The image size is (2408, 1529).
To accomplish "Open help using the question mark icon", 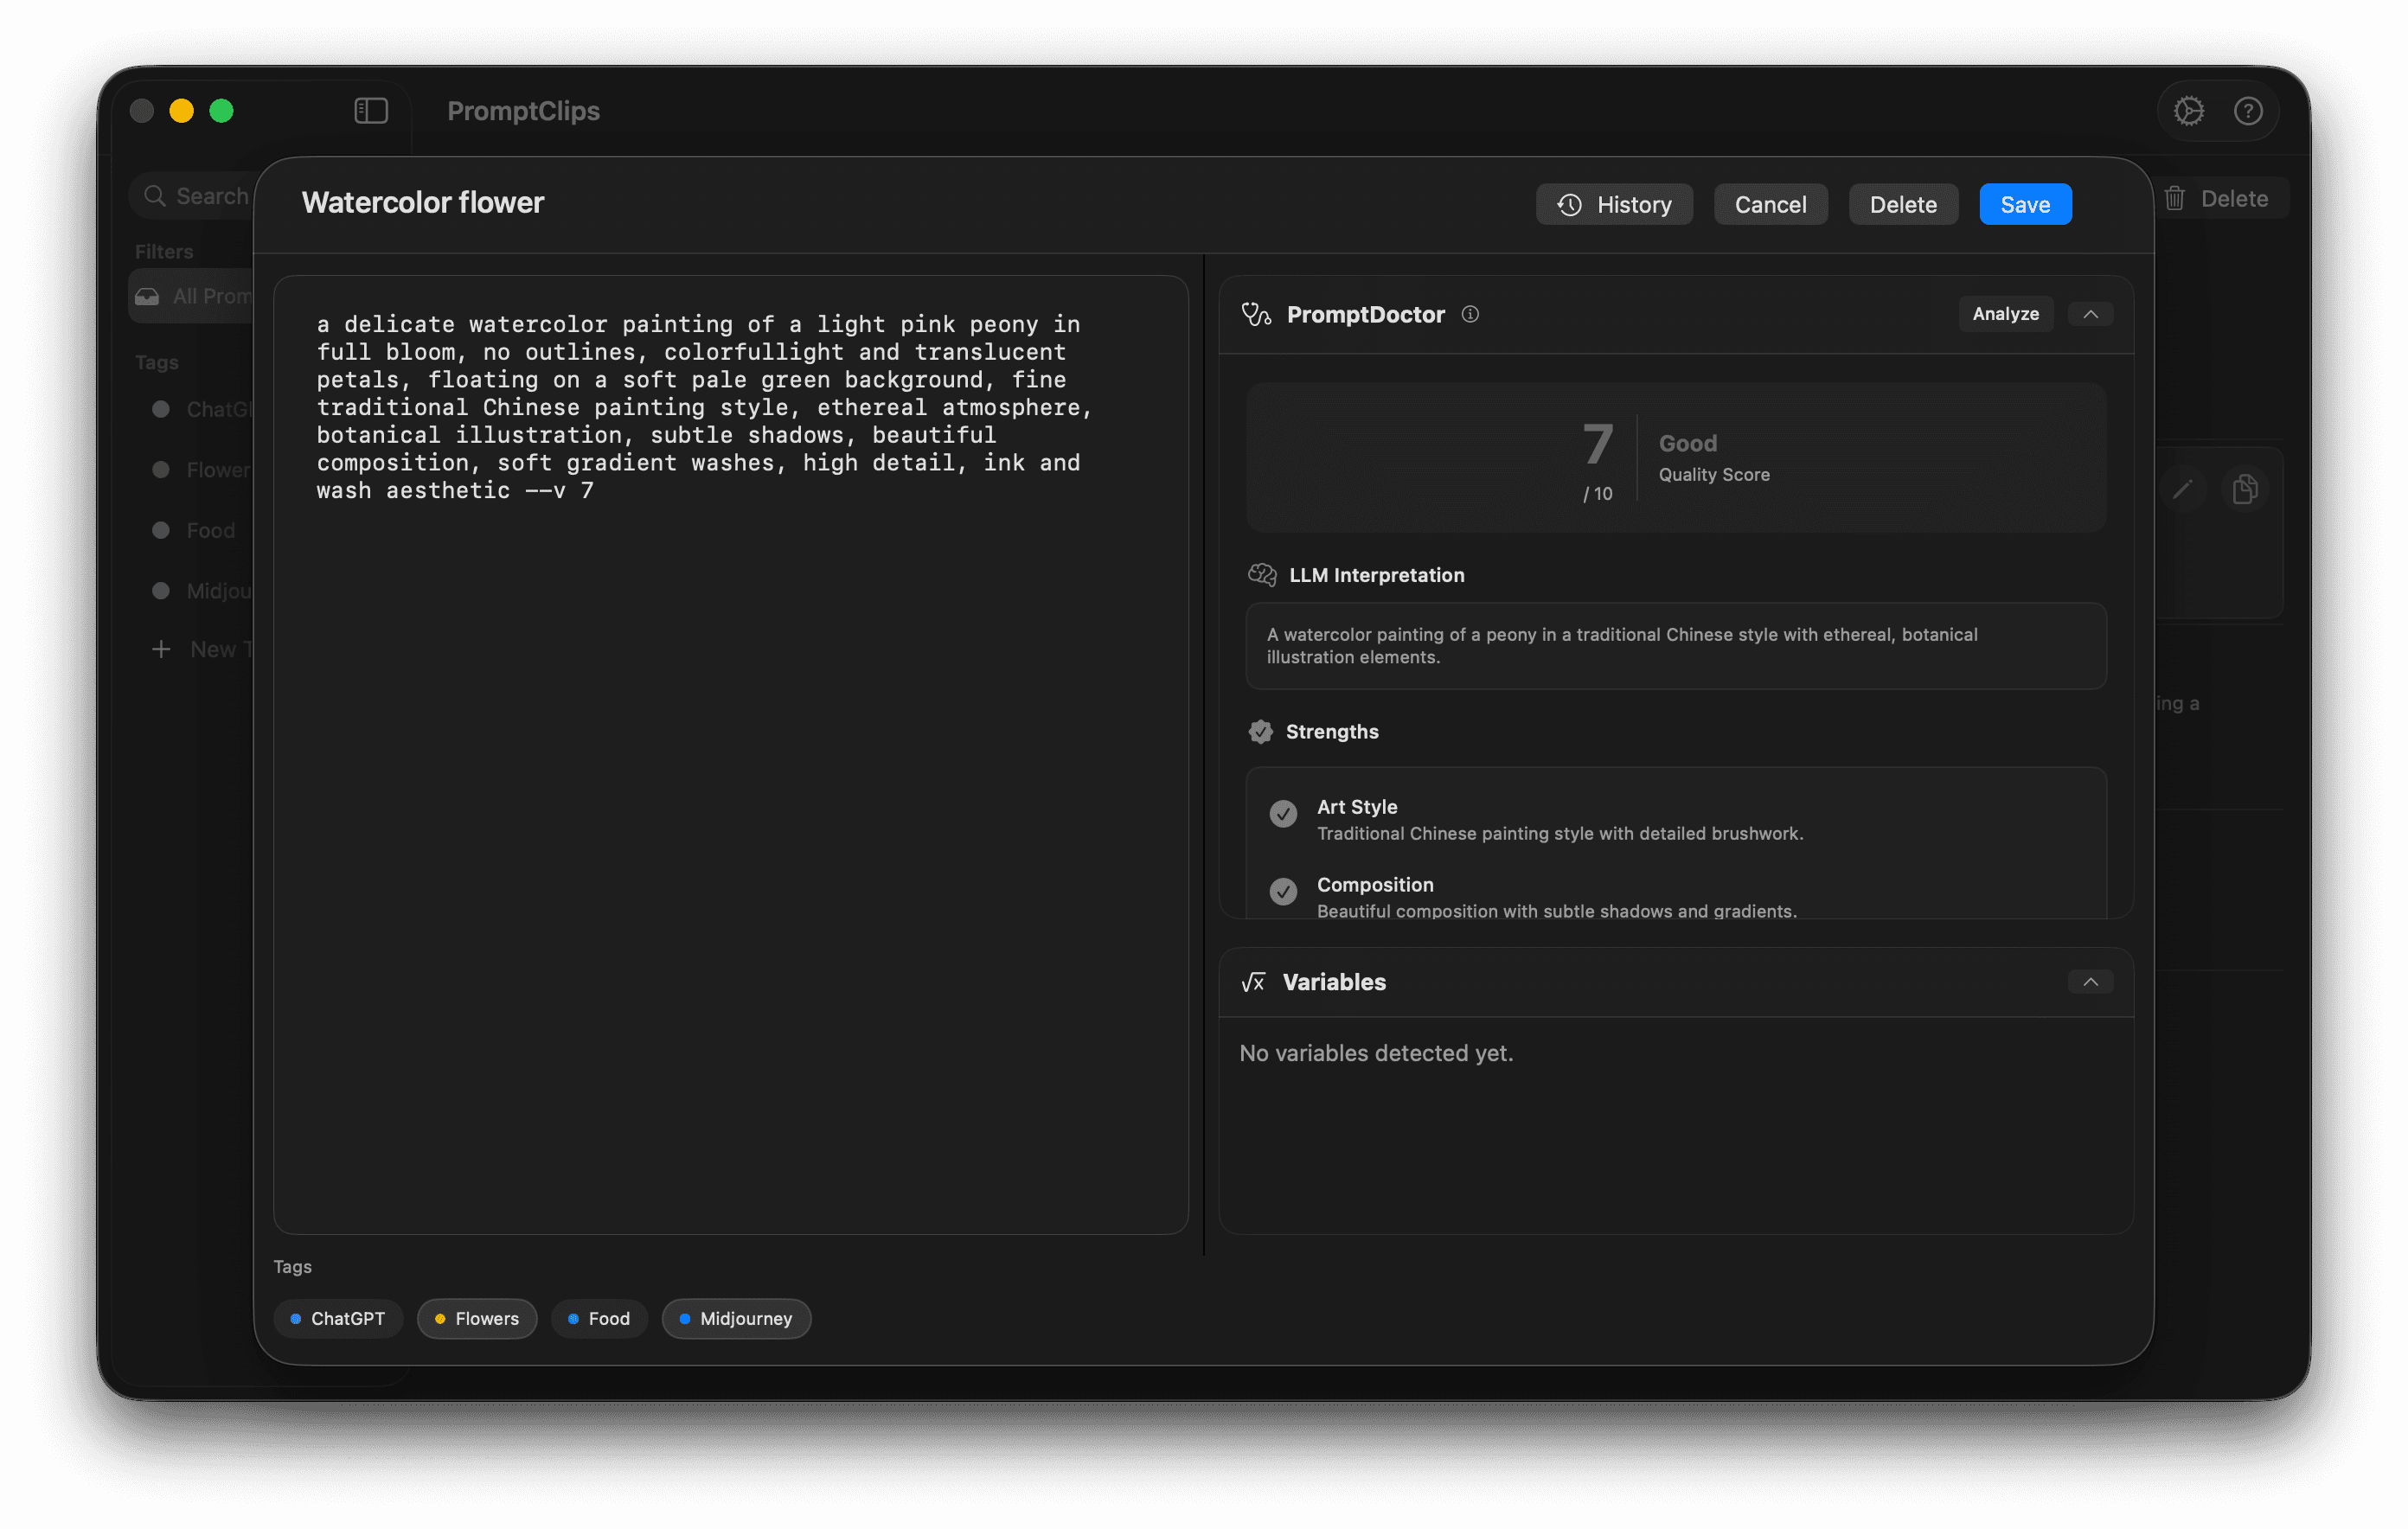I will point(2249,110).
